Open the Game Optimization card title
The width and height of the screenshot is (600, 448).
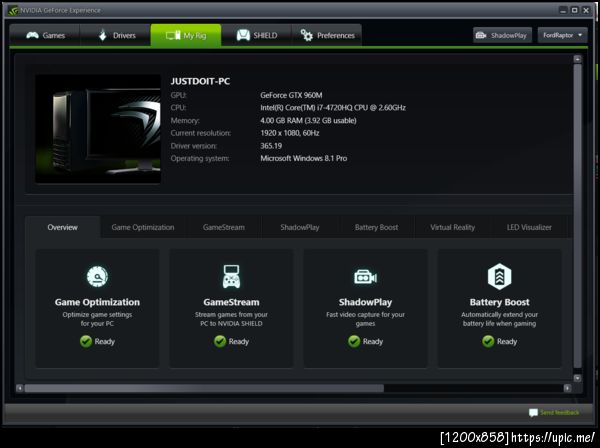pos(97,302)
